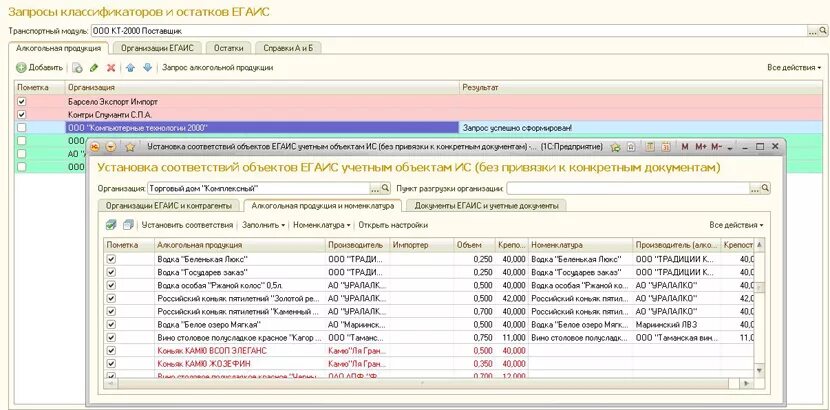830x410 pixels.
Task: Click into Пункт разгрузки организации field
Action: click(x=628, y=188)
